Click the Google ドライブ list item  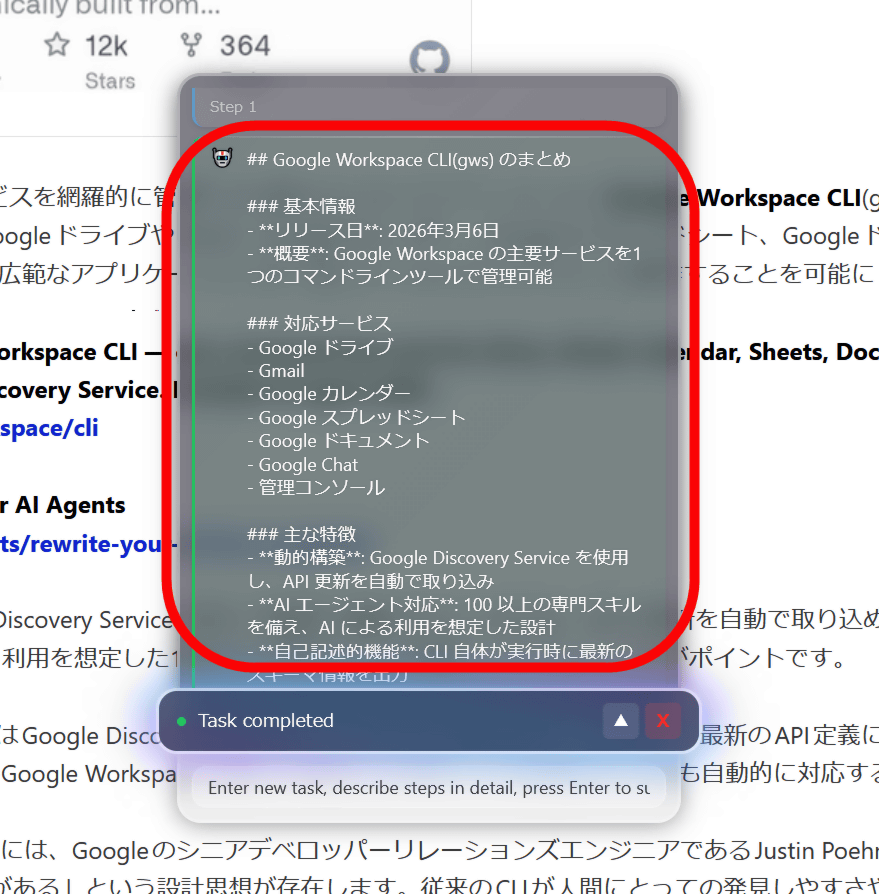320,347
